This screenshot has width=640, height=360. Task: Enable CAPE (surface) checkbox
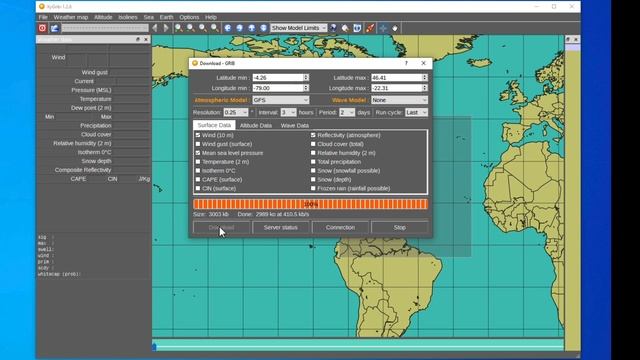pyautogui.click(x=198, y=180)
